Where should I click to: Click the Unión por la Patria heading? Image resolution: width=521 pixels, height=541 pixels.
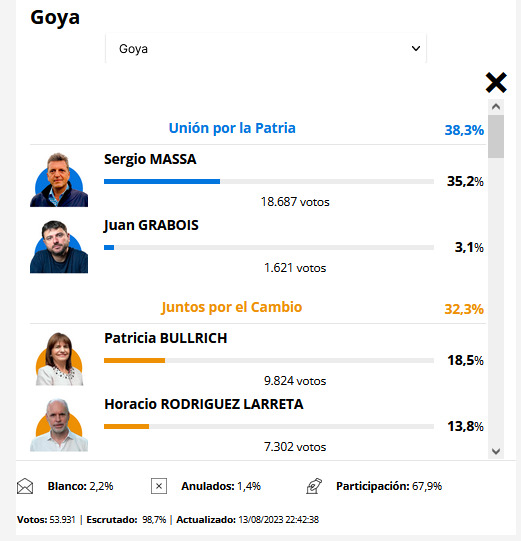[232, 128]
